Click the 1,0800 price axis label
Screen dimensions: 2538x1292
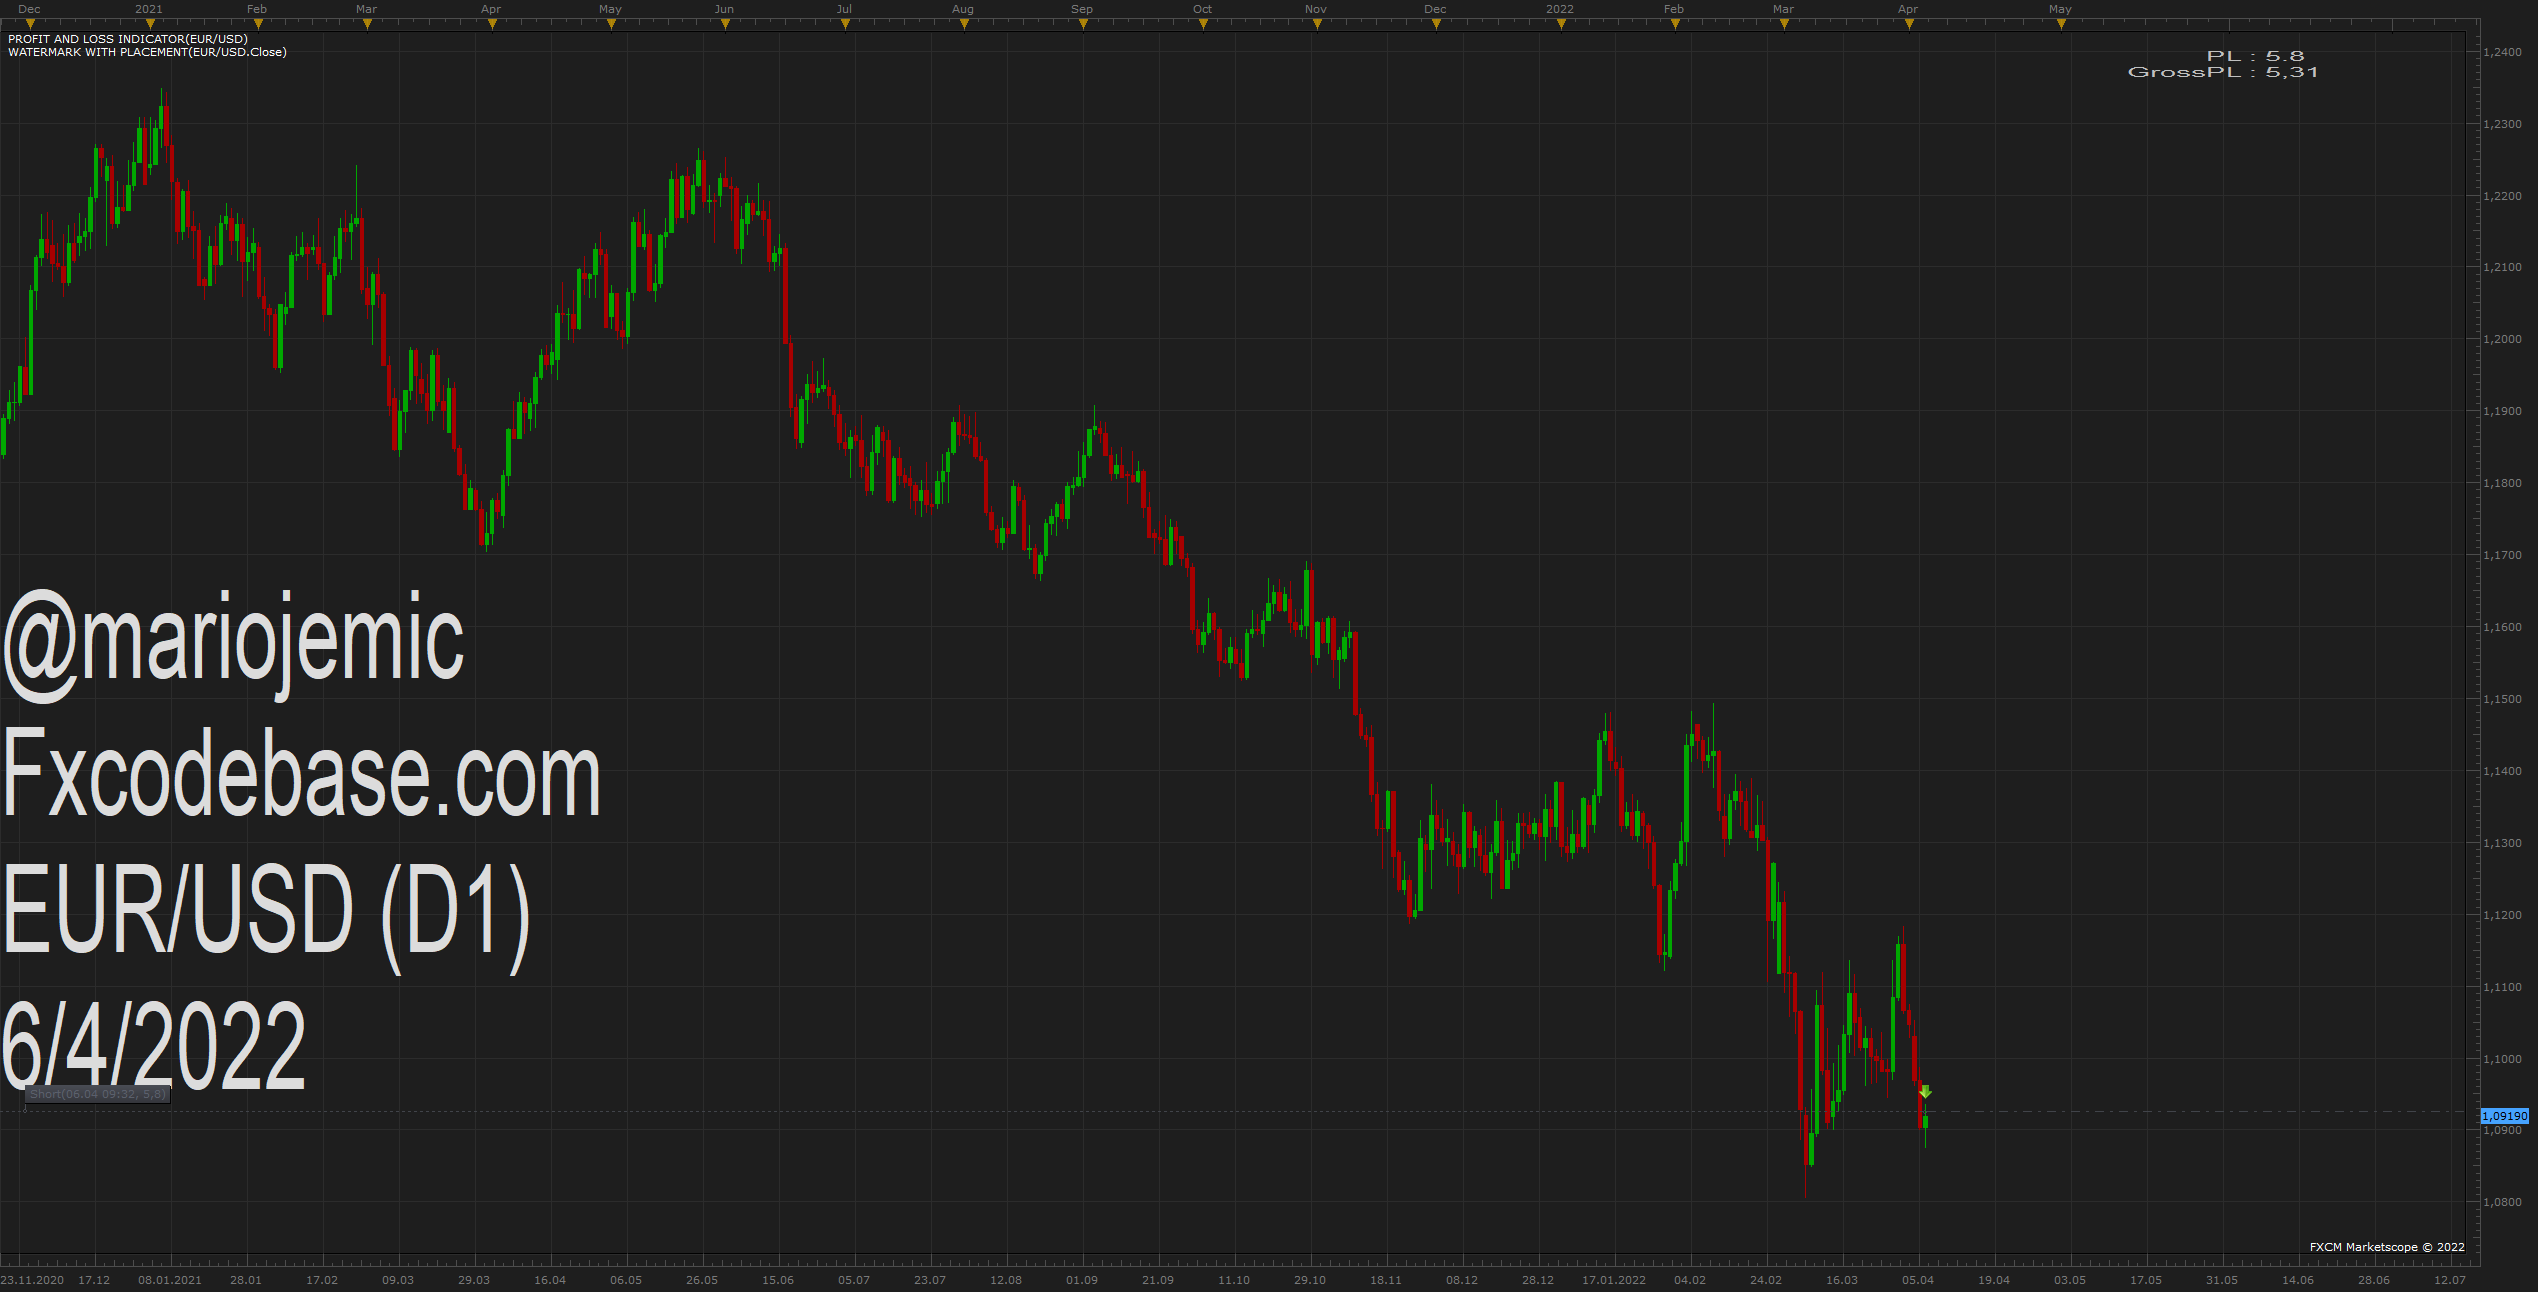[2502, 1202]
